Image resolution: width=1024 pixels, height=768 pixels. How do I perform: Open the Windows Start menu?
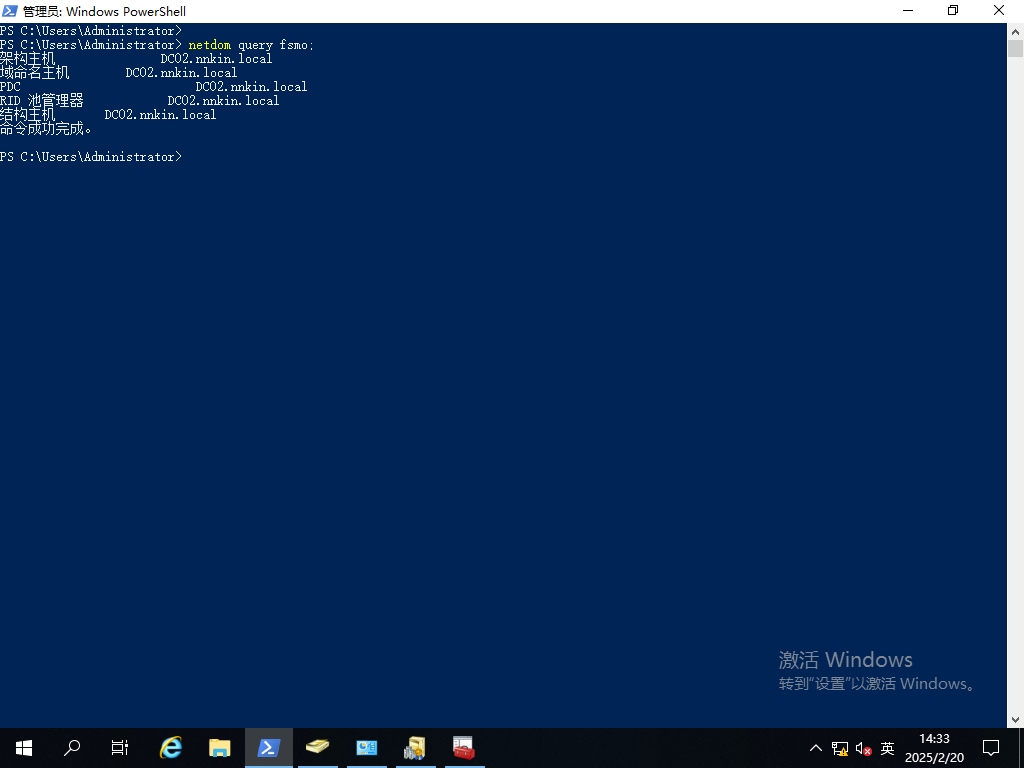tap(24, 747)
